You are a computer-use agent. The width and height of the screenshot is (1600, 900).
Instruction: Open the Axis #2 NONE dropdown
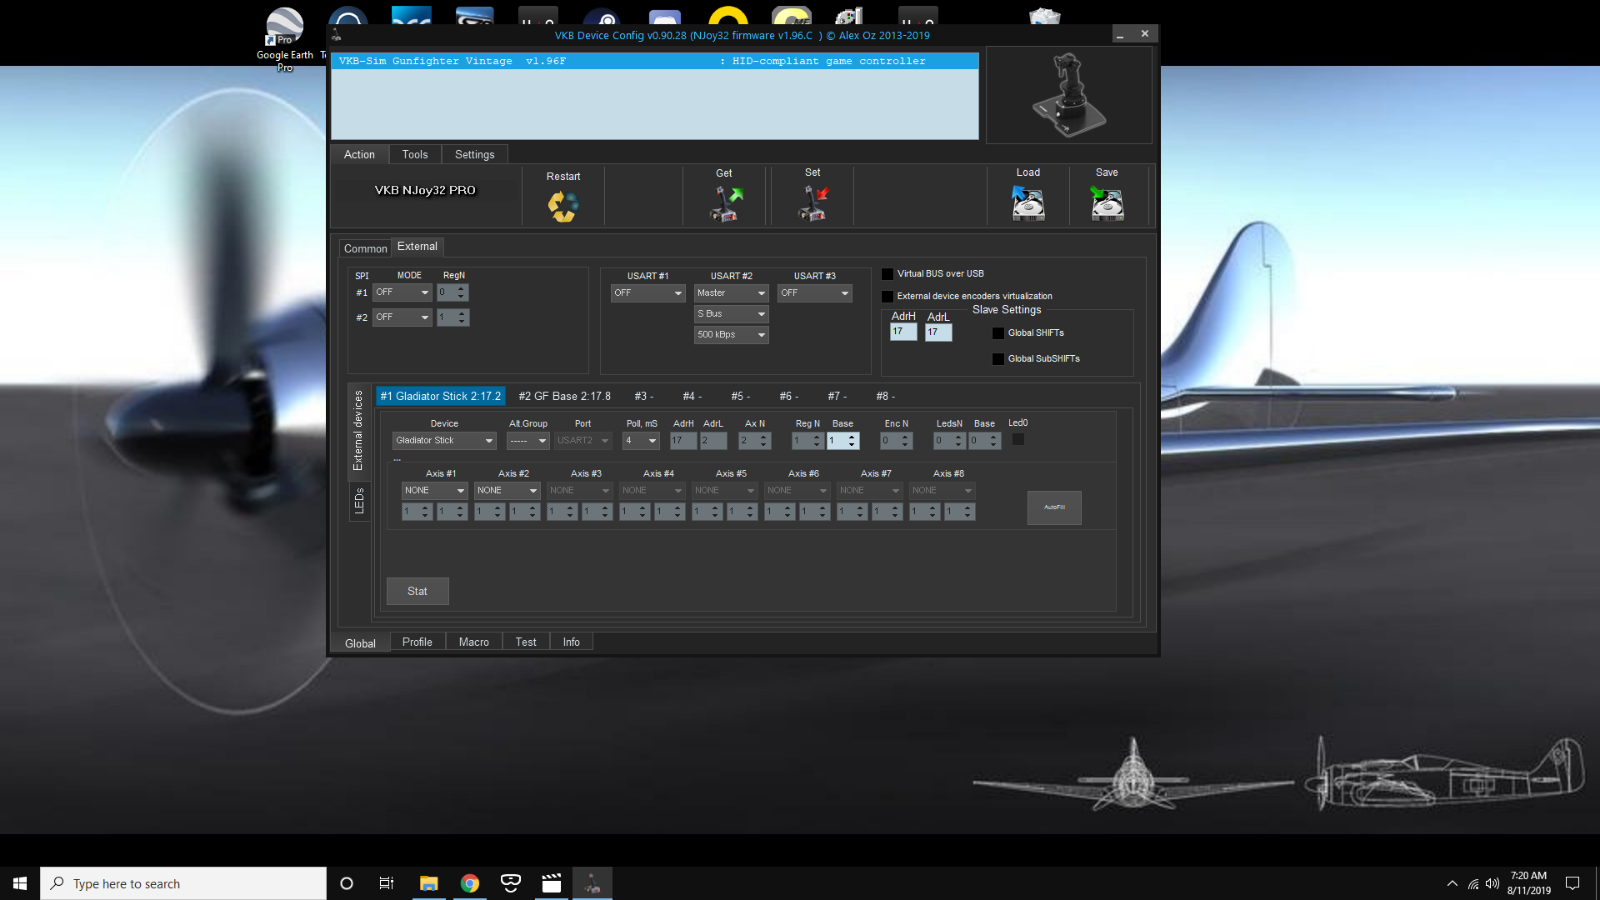pyautogui.click(x=507, y=491)
